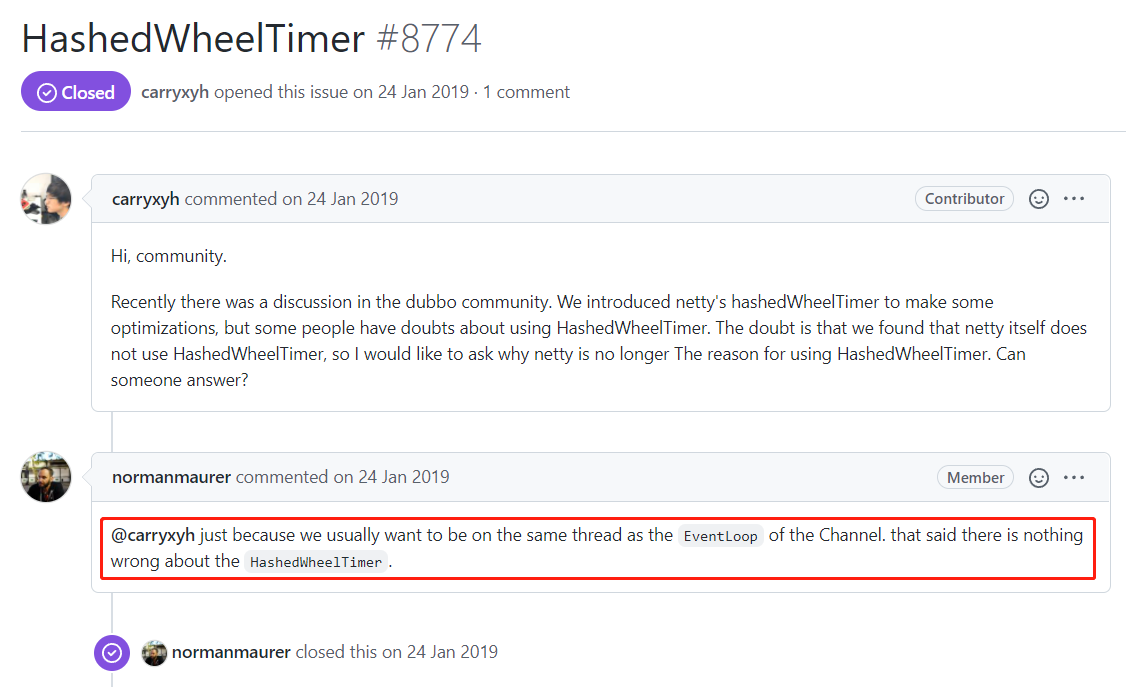Open options menu on carryxyh's comment
The width and height of the screenshot is (1126, 687).
tap(1074, 199)
